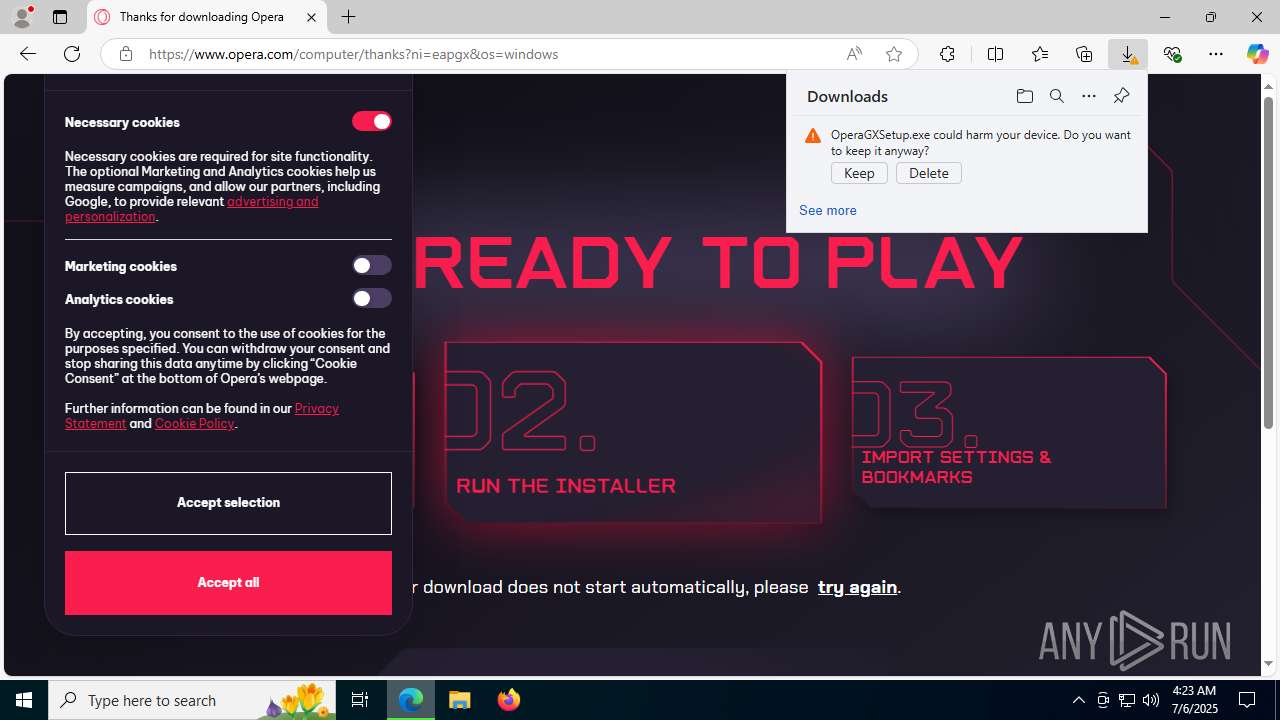Click Run the Installer step card
Image resolution: width=1280 pixels, height=720 pixels.
tap(633, 432)
